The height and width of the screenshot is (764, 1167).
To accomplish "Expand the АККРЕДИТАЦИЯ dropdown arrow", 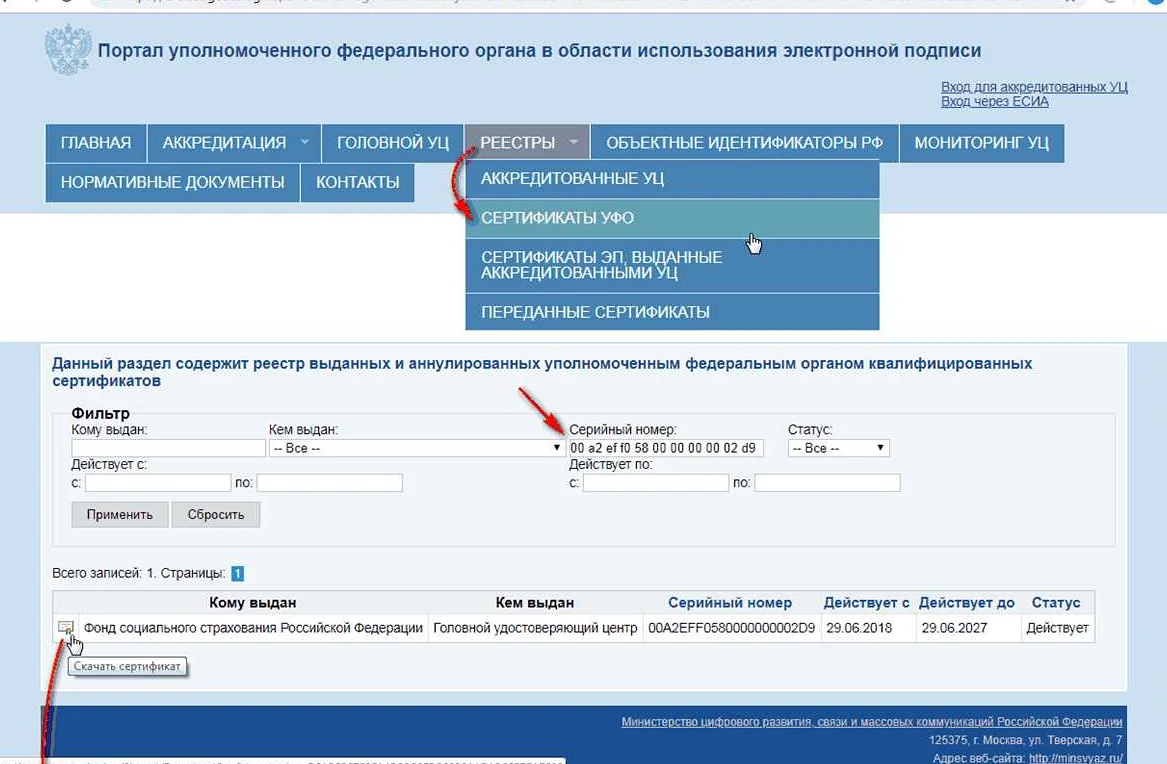I will (x=304, y=142).
